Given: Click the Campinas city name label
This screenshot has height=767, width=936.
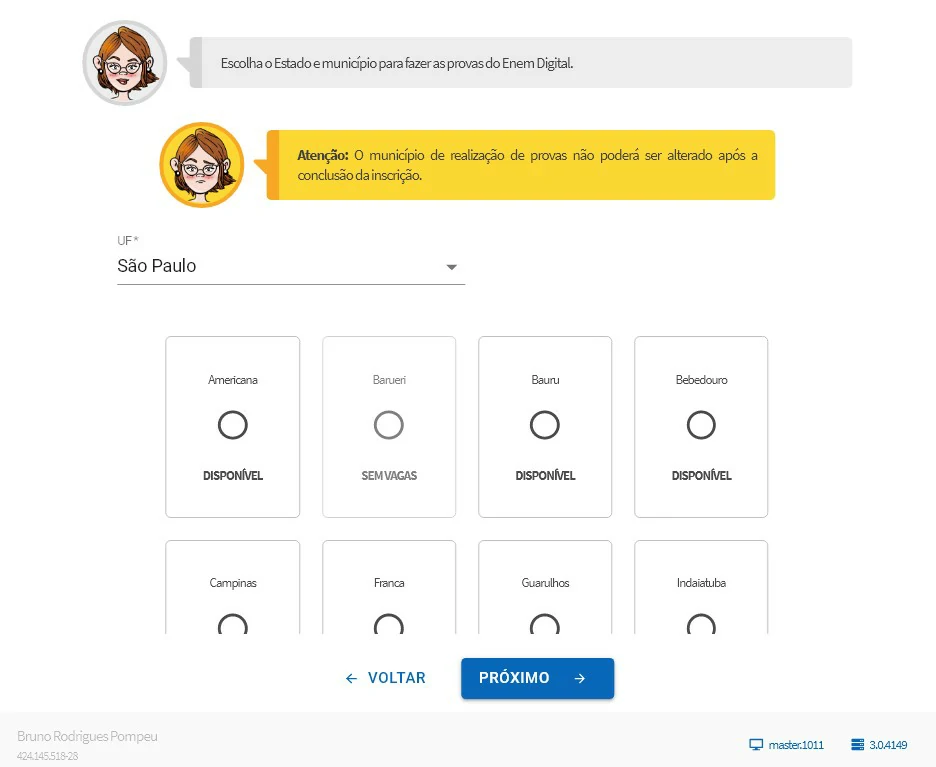Looking at the screenshot, I should point(233,583).
